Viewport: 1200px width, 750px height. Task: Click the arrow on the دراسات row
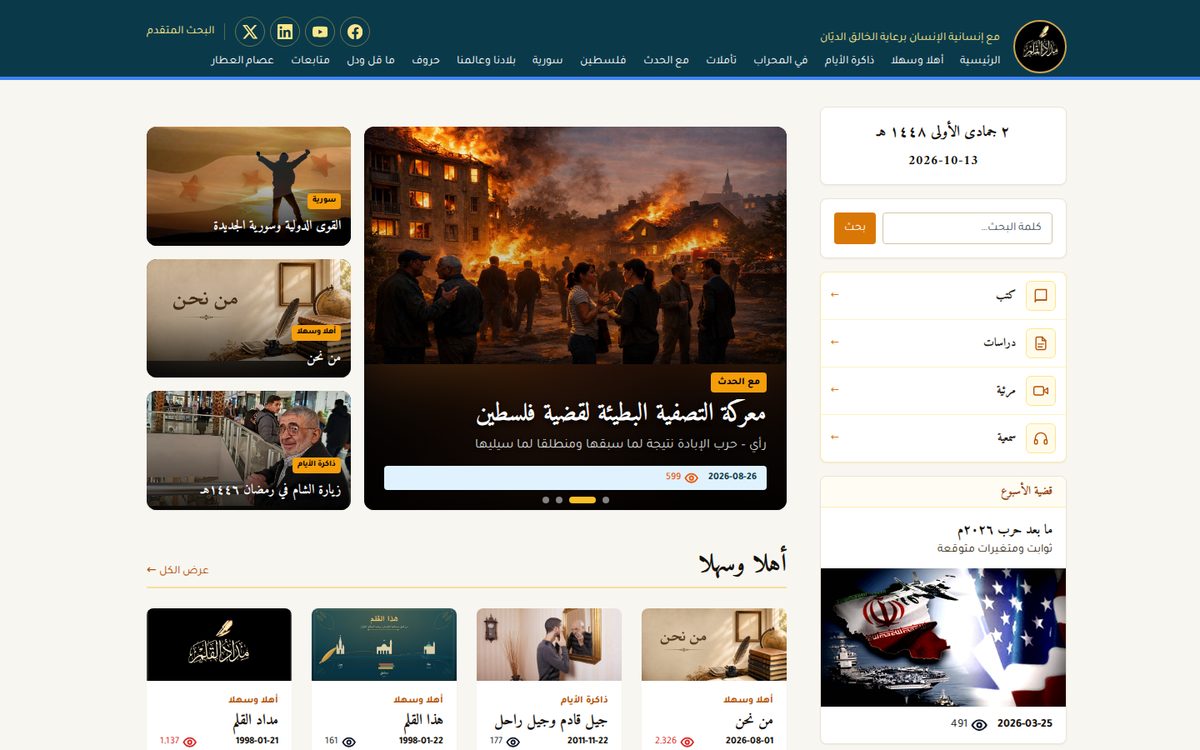(x=835, y=342)
